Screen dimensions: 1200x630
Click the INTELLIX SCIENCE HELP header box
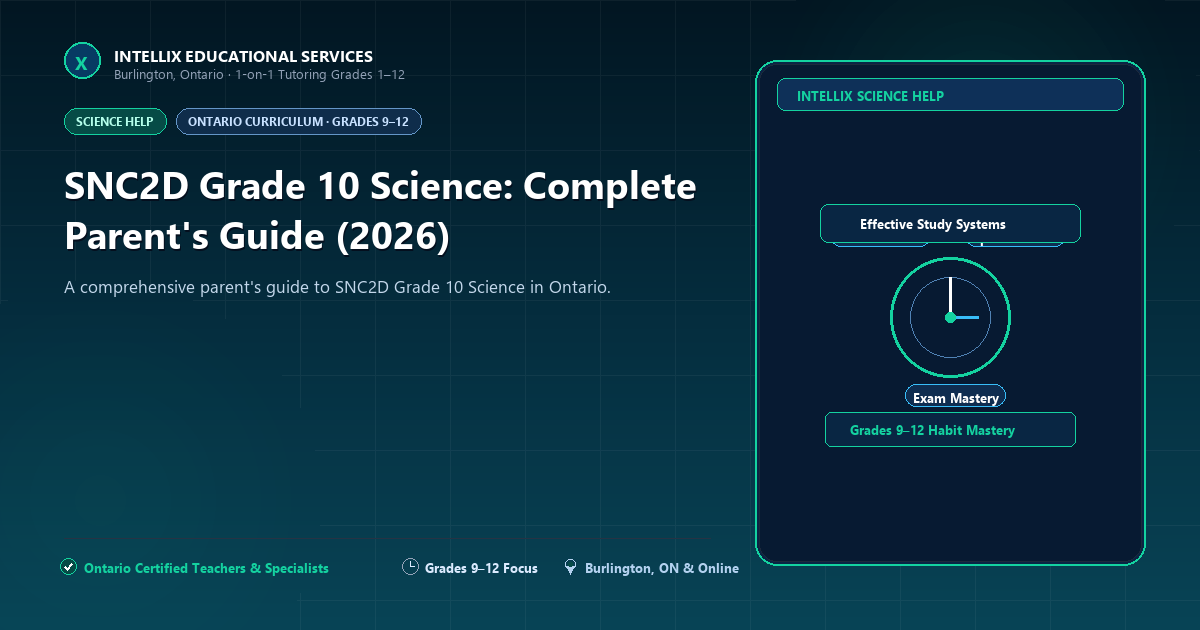(950, 95)
